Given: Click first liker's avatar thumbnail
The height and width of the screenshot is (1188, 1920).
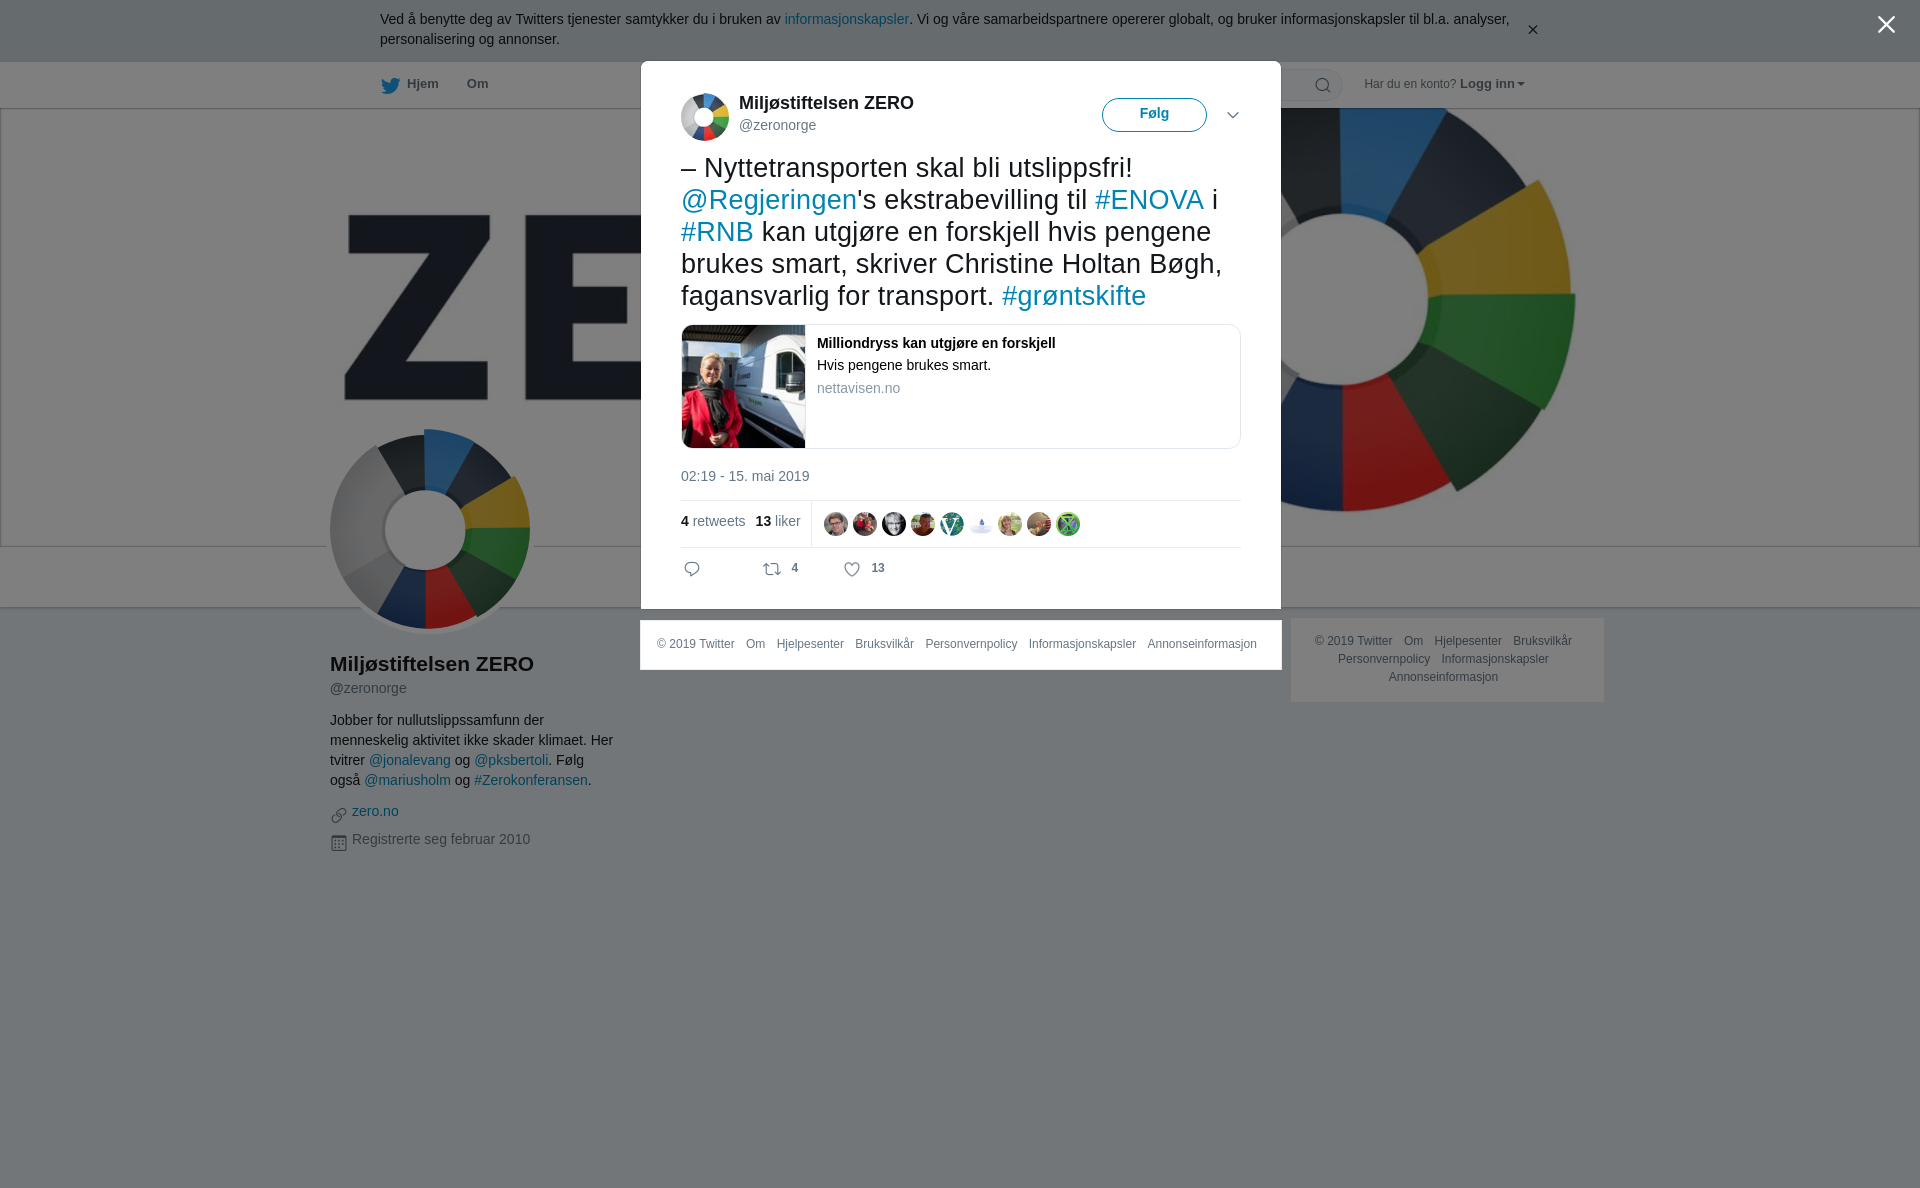Looking at the screenshot, I should [x=836, y=524].
